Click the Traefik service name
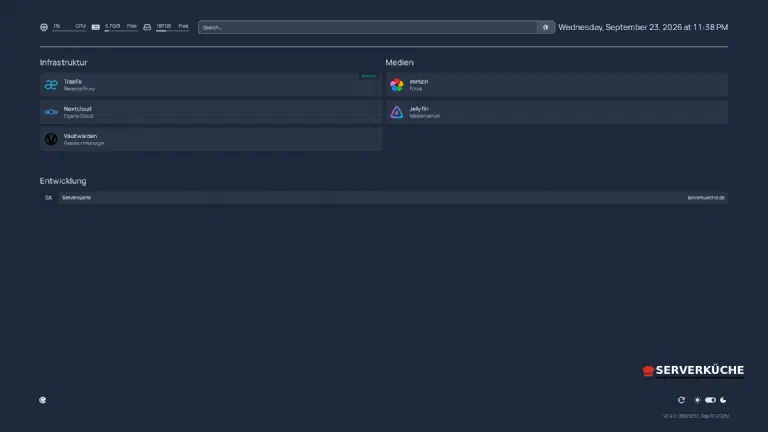Image resolution: width=768 pixels, height=432 pixels. [x=72, y=82]
